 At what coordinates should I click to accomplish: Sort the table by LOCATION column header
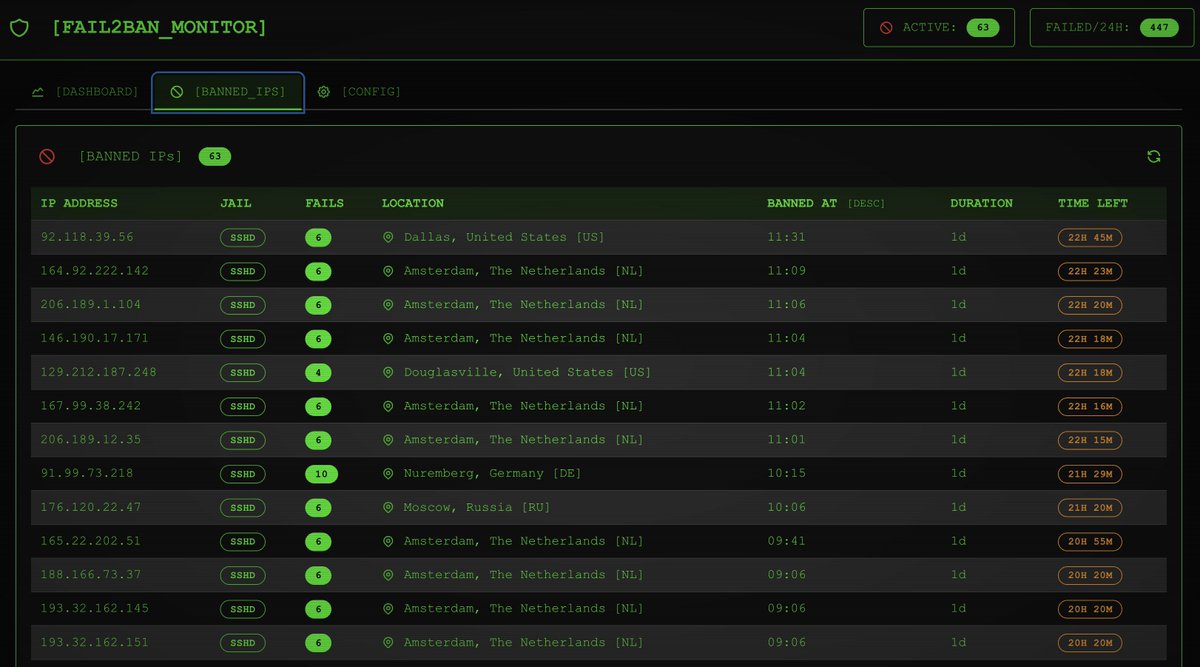click(x=412, y=203)
